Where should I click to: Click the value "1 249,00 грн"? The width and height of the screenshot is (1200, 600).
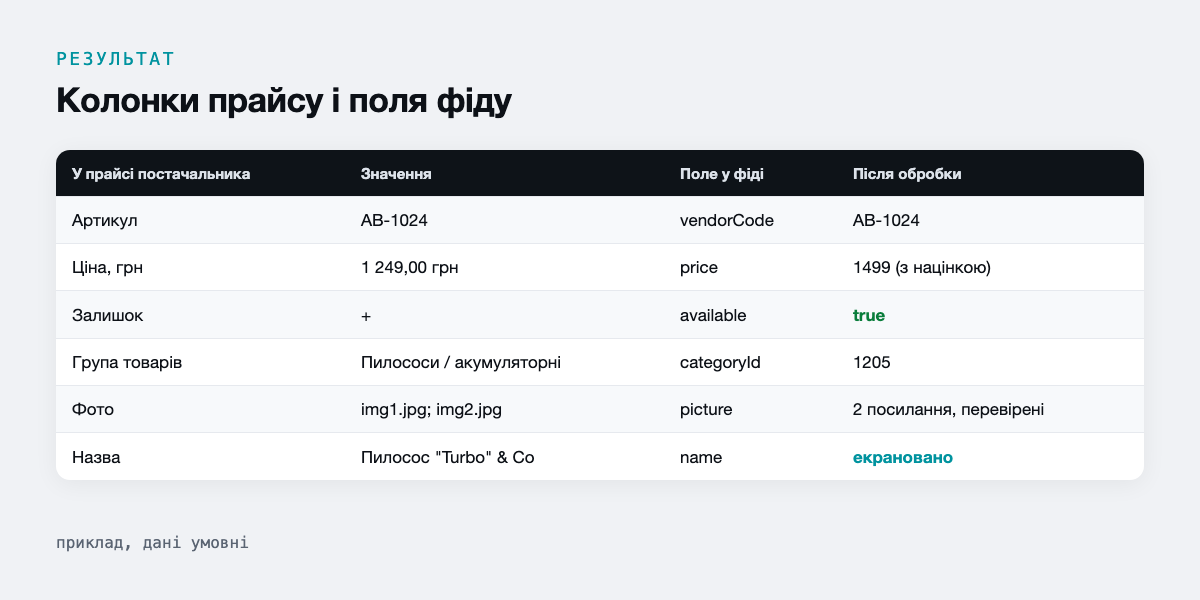410,267
